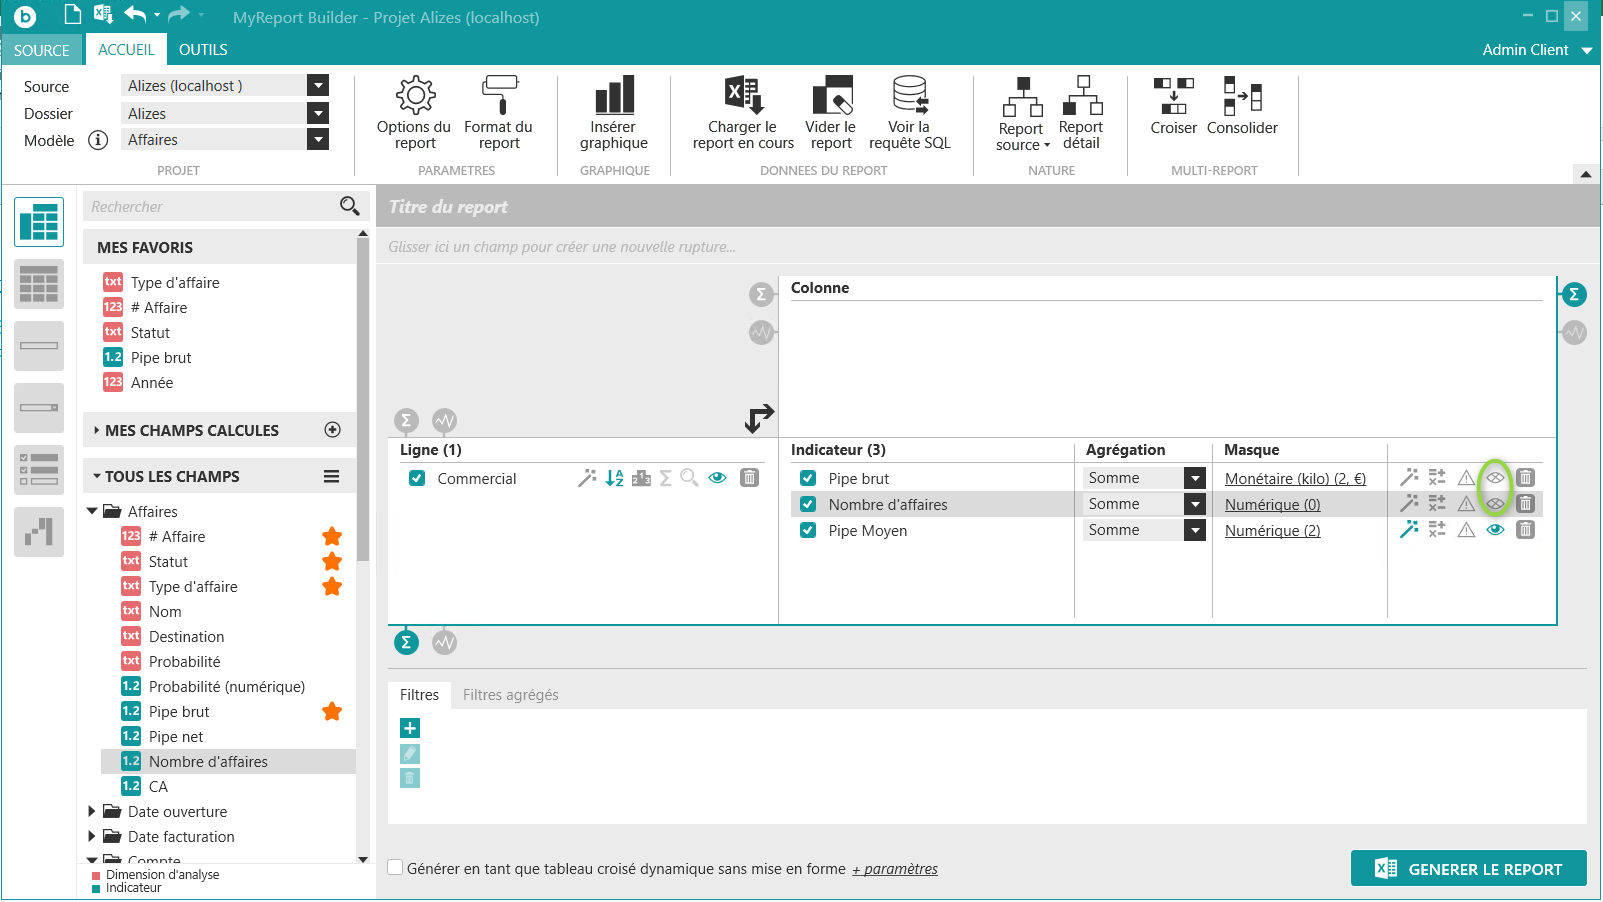The width and height of the screenshot is (1603, 902).
Task: Click Format du report paint roller
Action: pyautogui.click(x=498, y=113)
